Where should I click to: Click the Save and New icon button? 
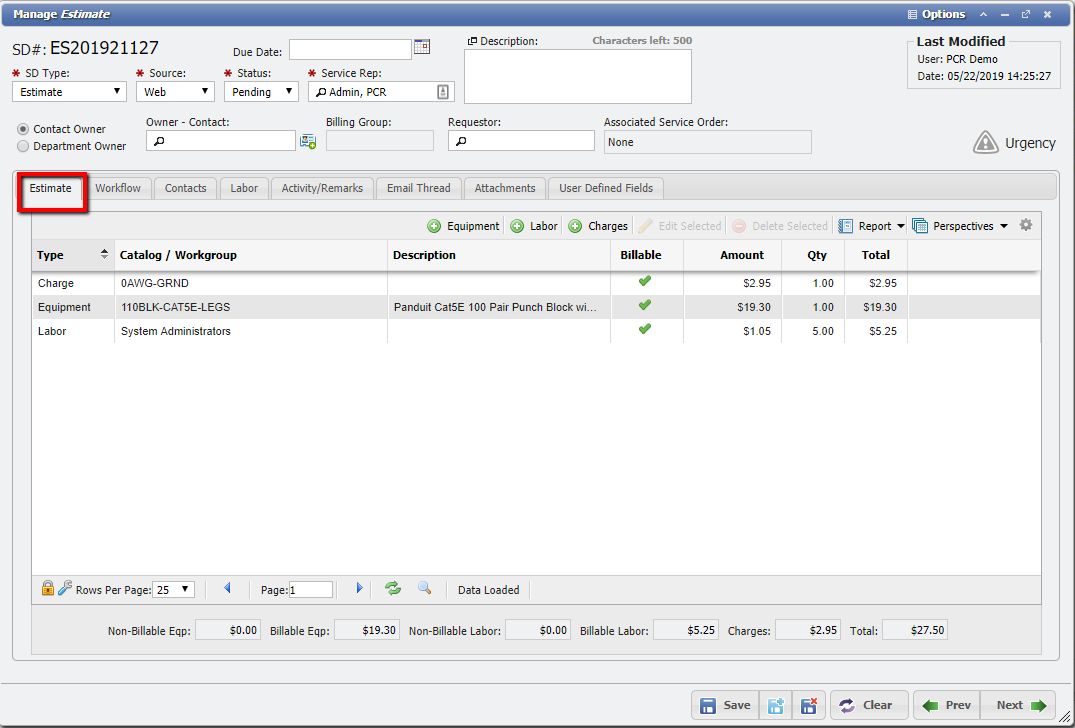[775, 705]
